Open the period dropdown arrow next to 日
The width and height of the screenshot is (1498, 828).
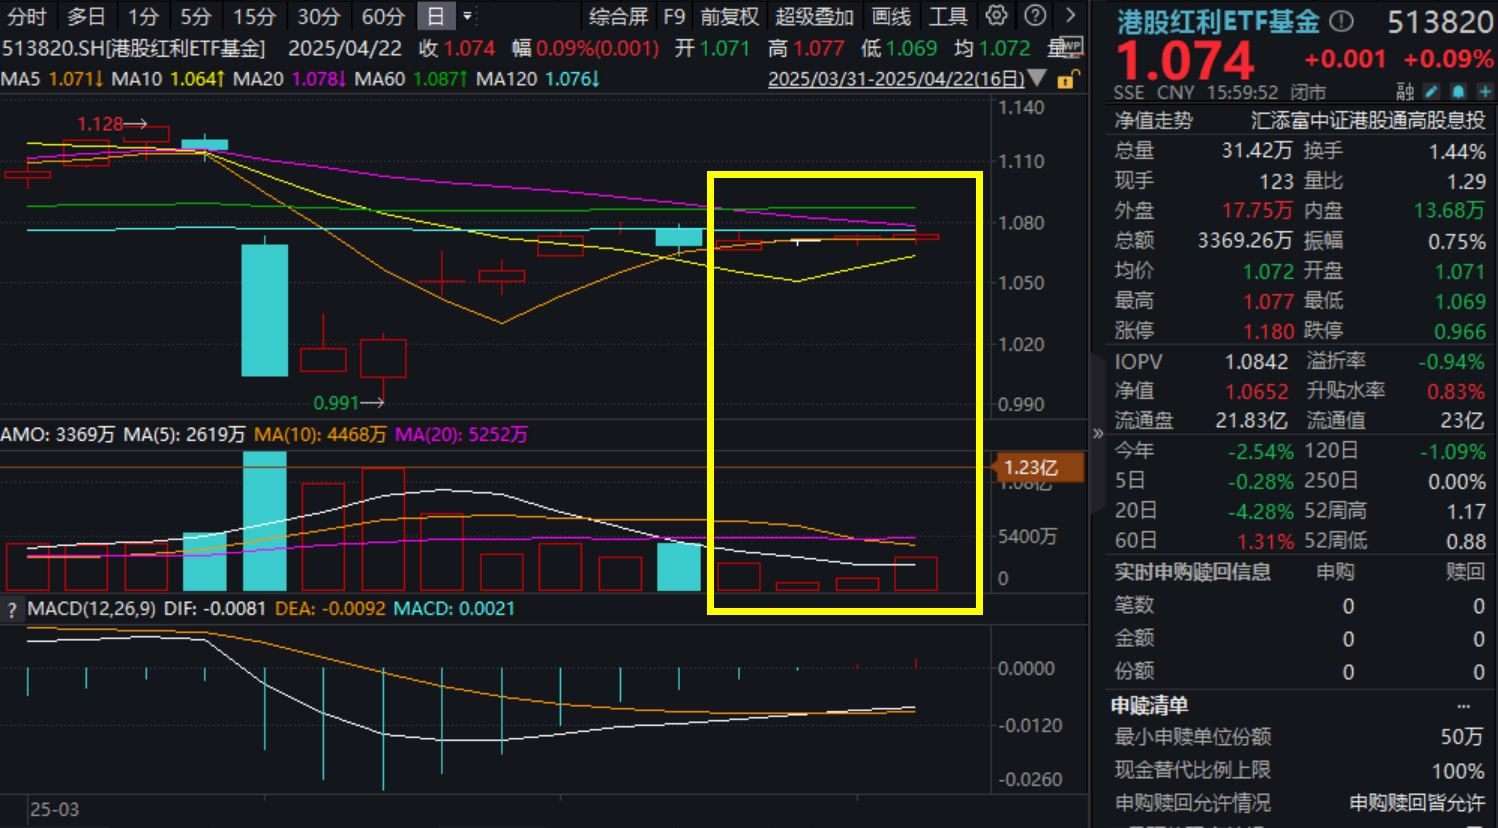[x=468, y=16]
